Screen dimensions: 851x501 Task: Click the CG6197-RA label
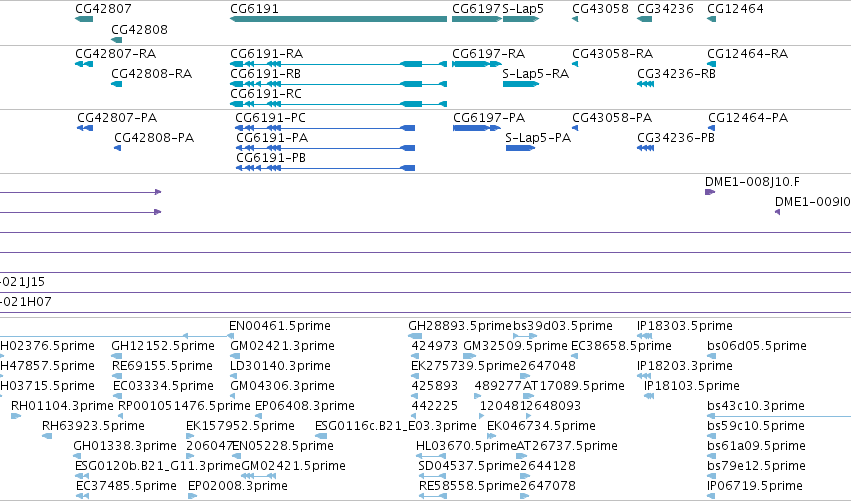[488, 54]
